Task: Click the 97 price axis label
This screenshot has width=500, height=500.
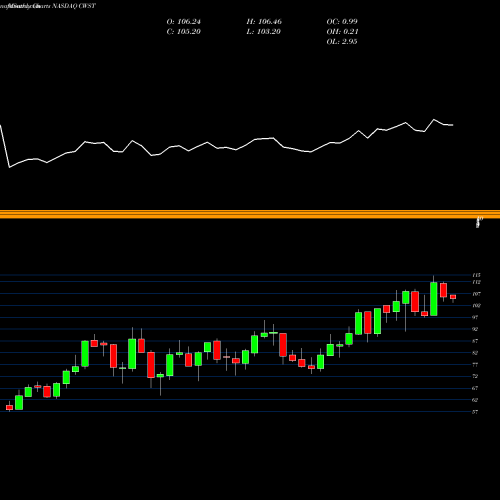Action: 475,317
